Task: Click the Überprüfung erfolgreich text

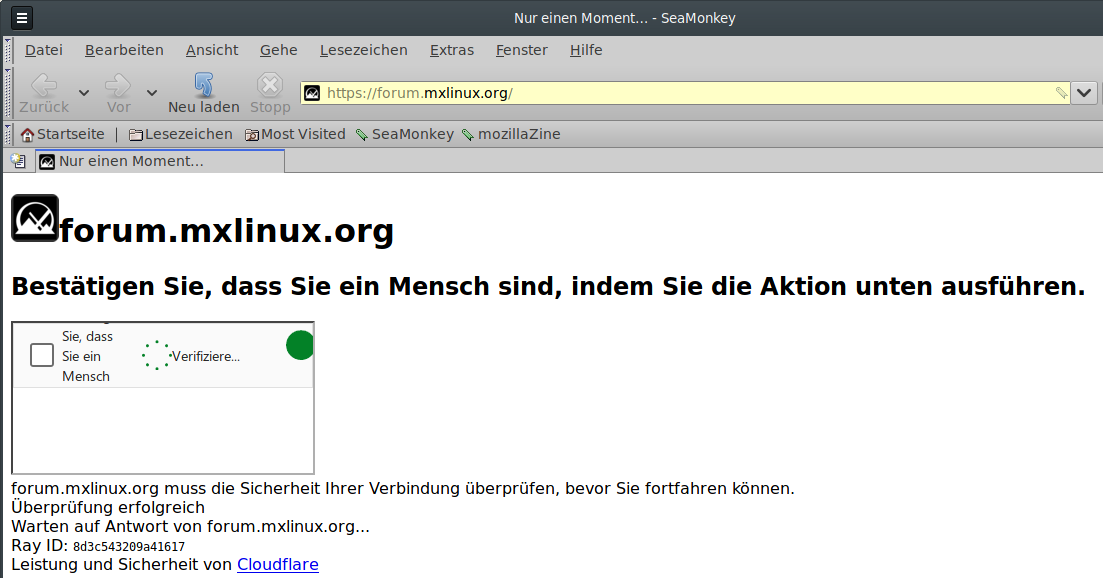Action: pos(108,507)
